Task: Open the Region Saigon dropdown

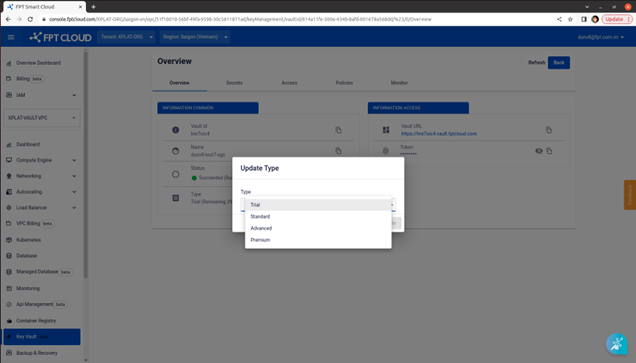Action: tap(195, 37)
